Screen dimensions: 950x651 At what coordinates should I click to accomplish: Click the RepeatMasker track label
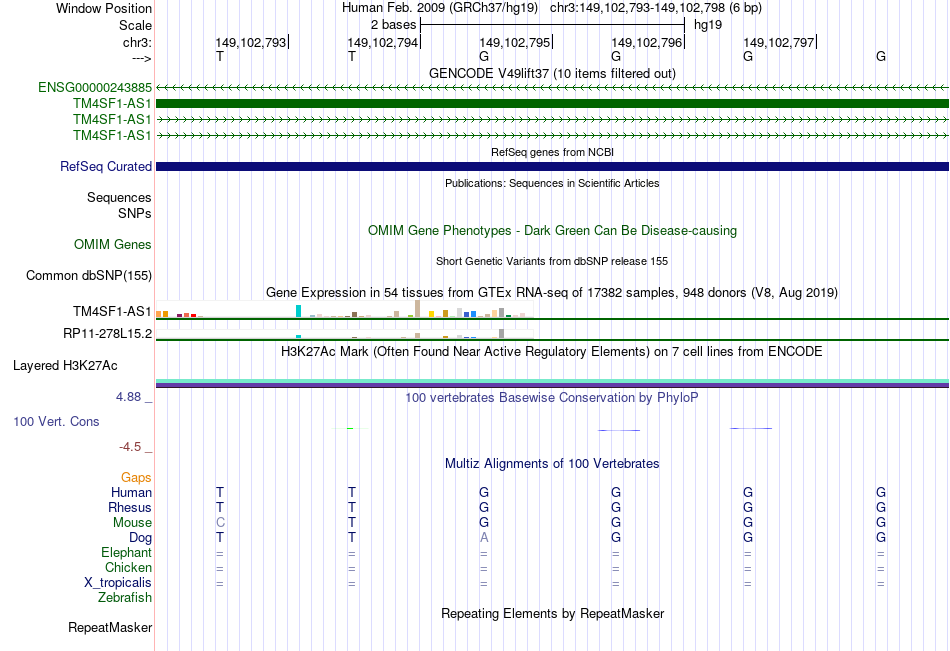tap(110, 627)
